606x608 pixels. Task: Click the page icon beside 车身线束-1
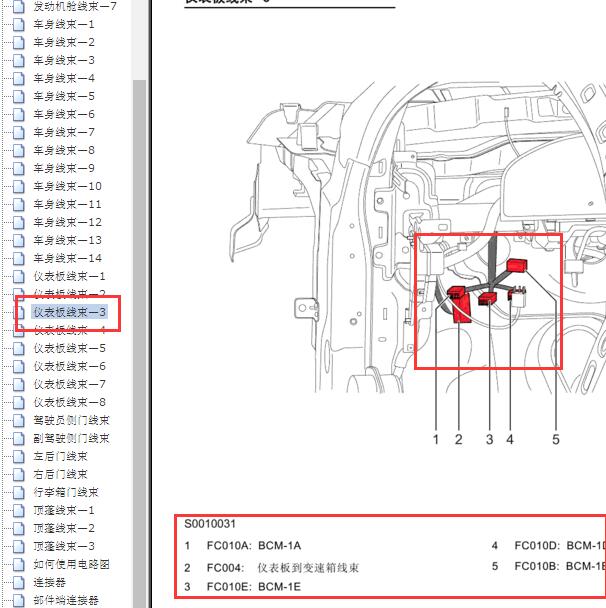(18, 25)
